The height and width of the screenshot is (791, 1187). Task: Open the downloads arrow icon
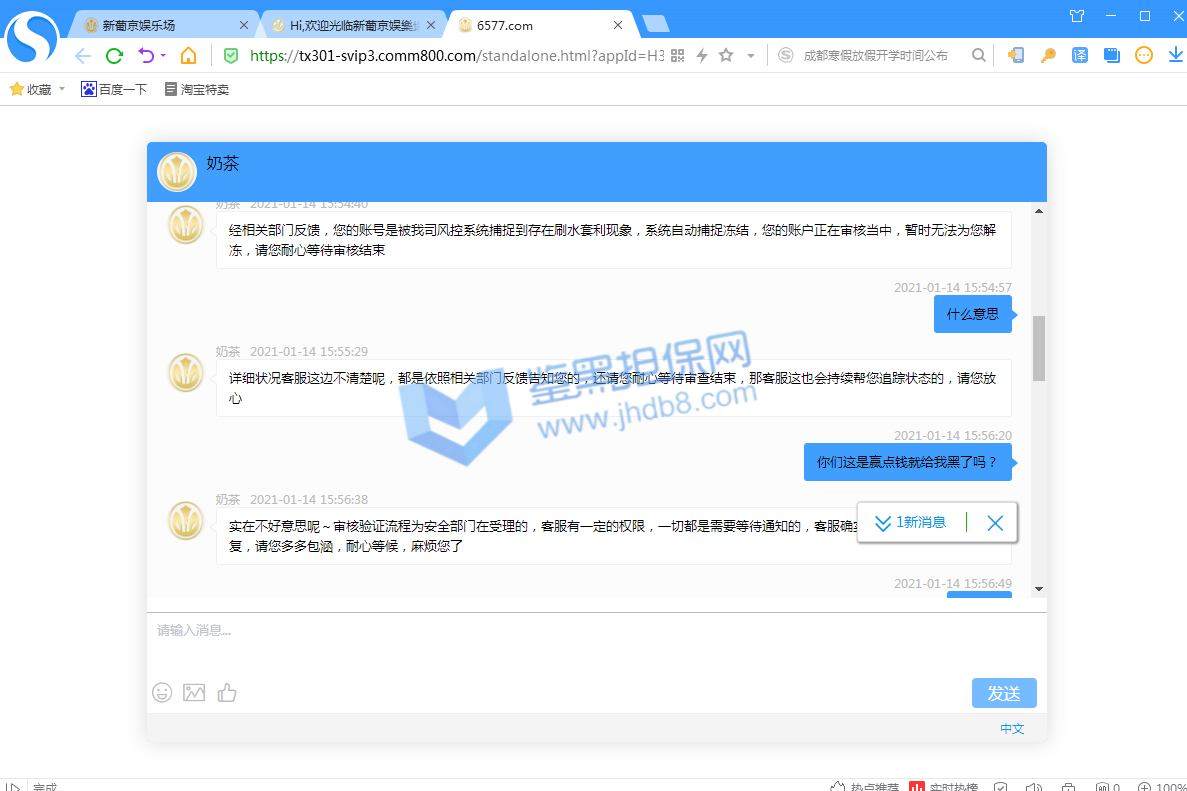click(1176, 56)
